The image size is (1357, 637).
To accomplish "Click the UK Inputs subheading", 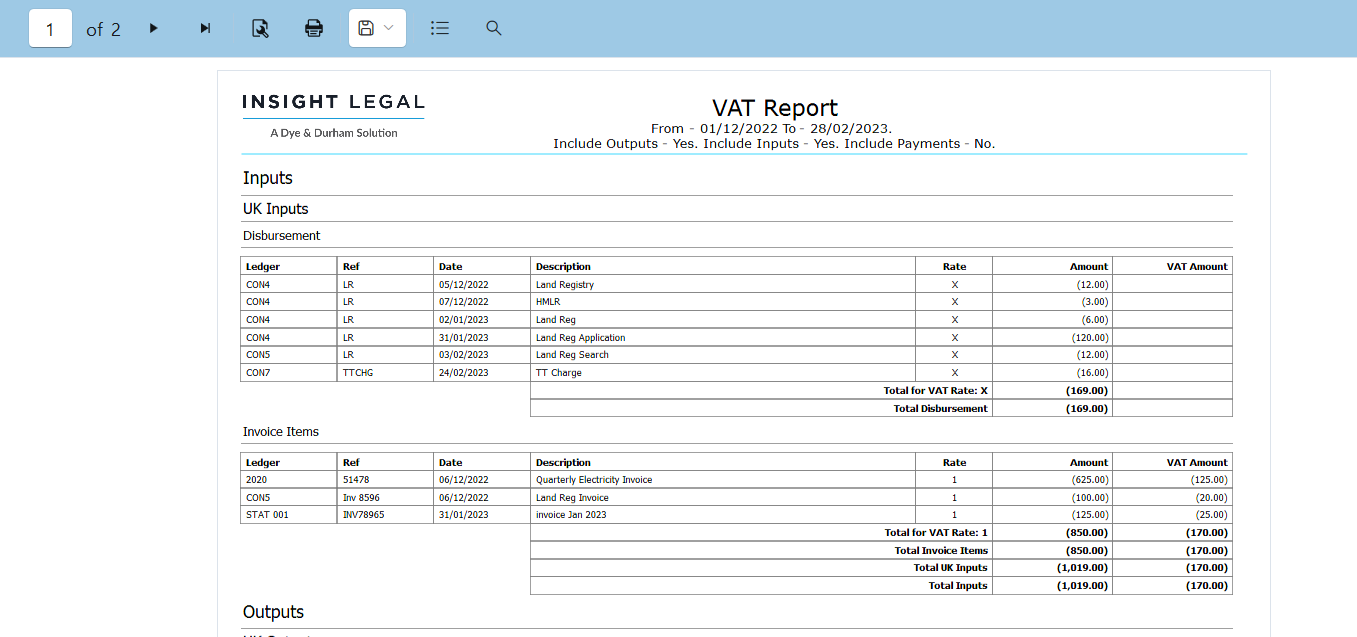I will (276, 209).
